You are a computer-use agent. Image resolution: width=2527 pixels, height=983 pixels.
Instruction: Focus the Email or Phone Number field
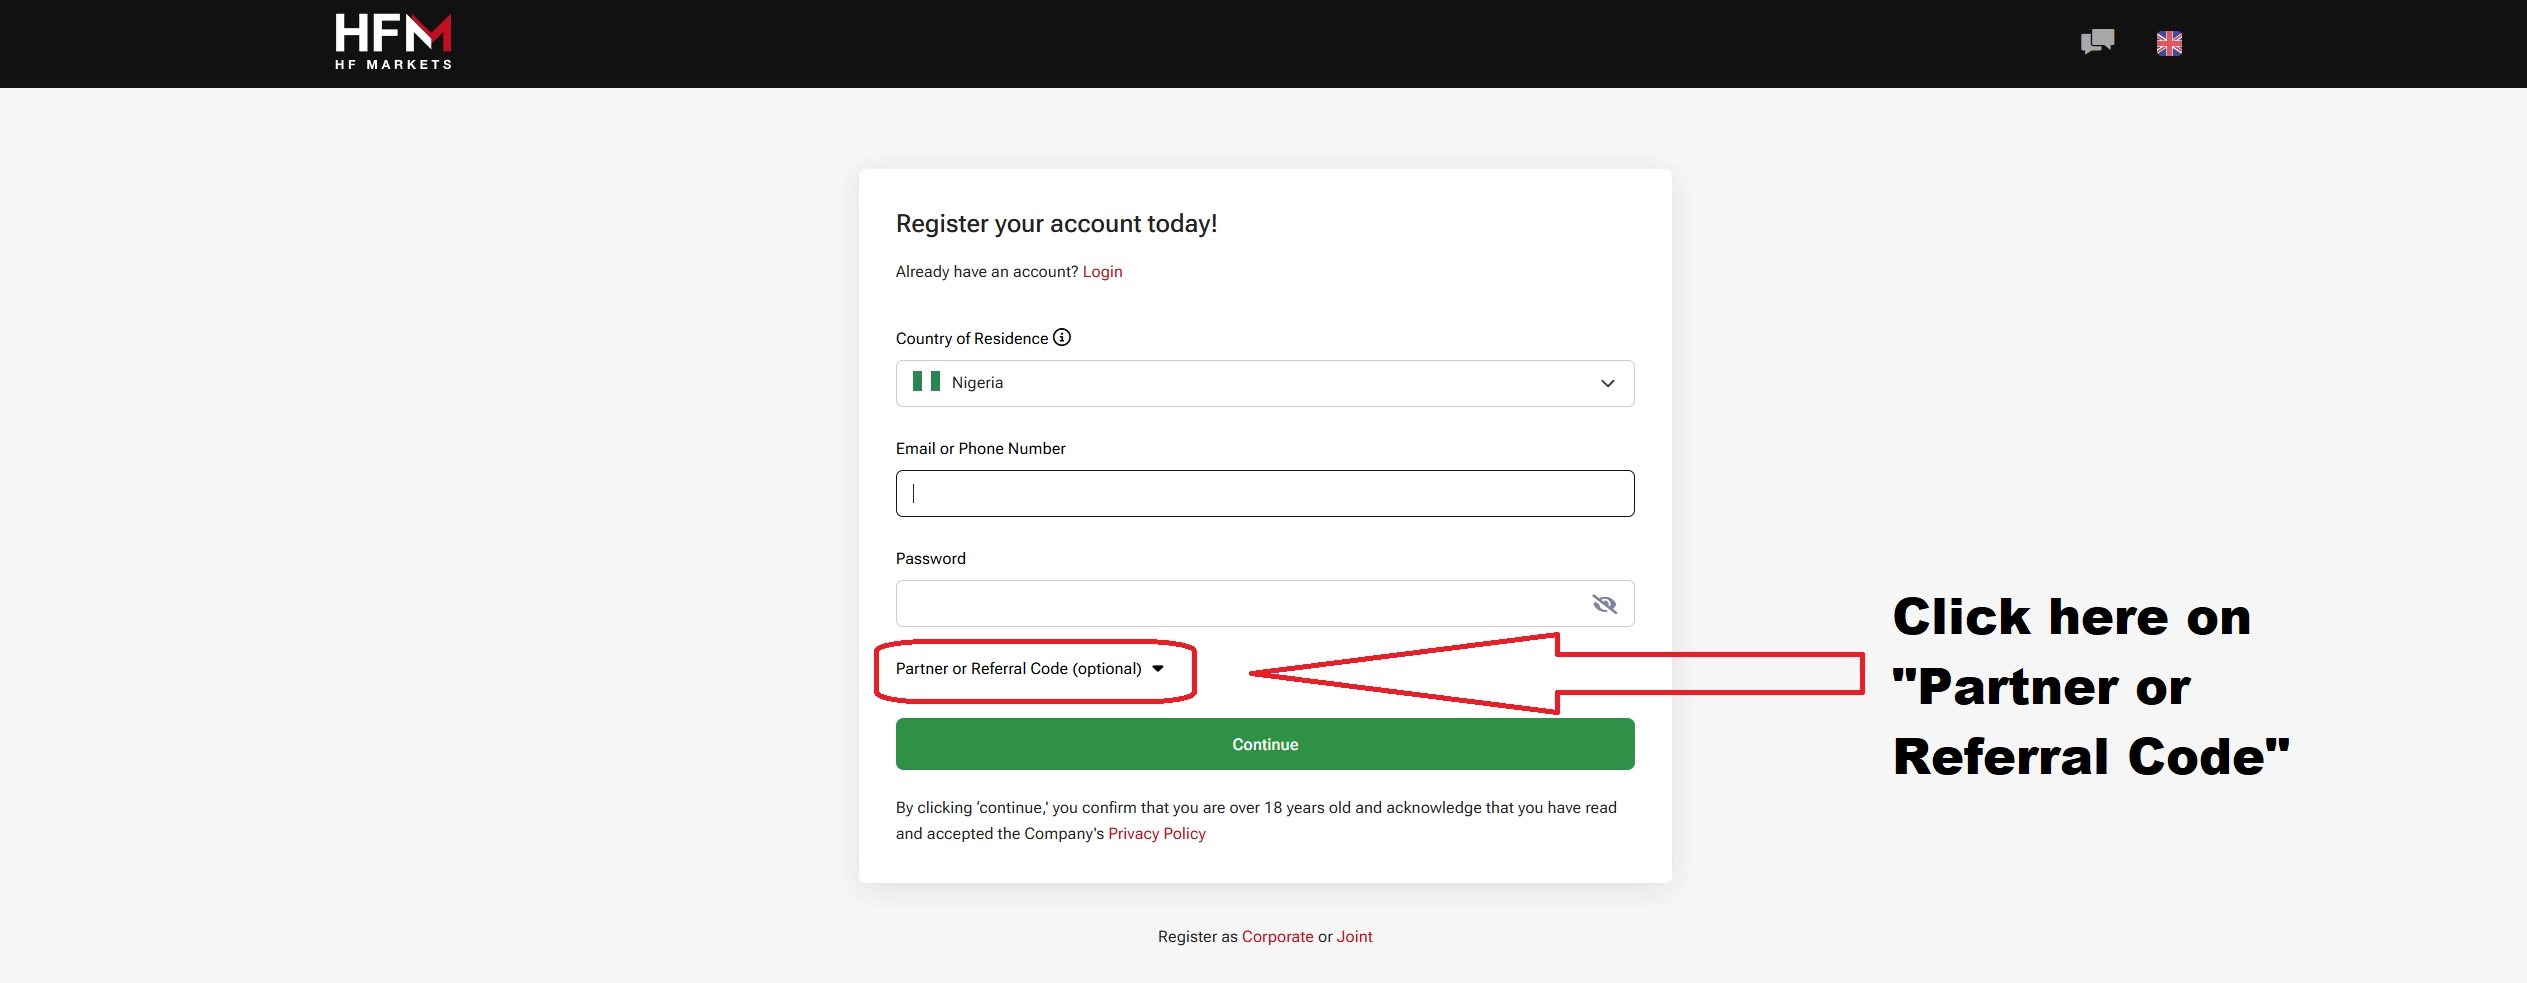1264,494
